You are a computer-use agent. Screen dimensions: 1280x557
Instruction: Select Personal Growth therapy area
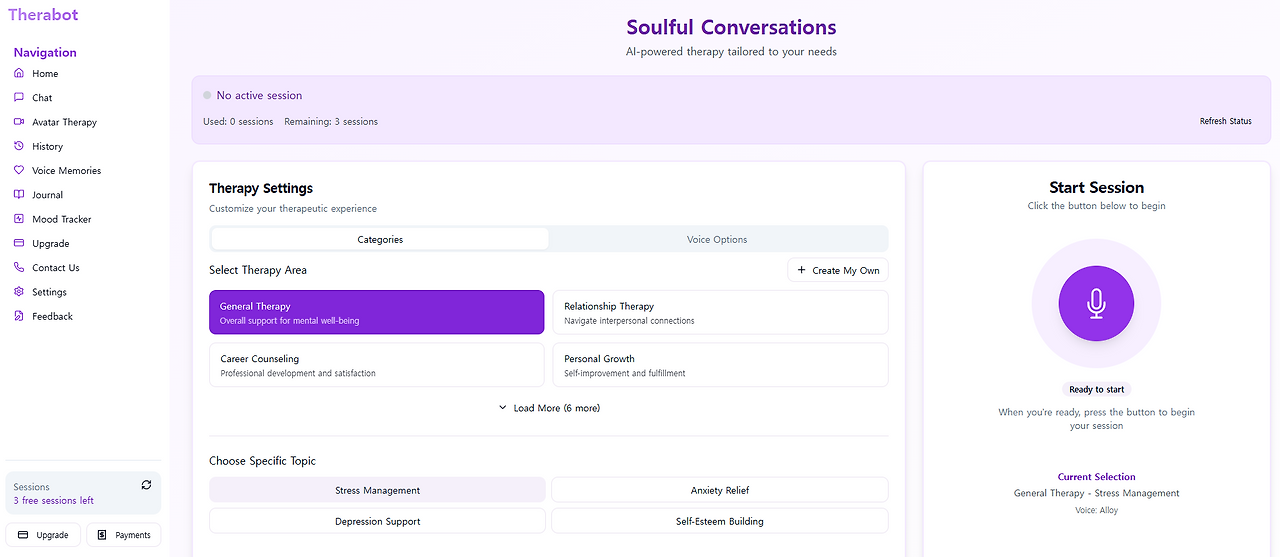720,365
